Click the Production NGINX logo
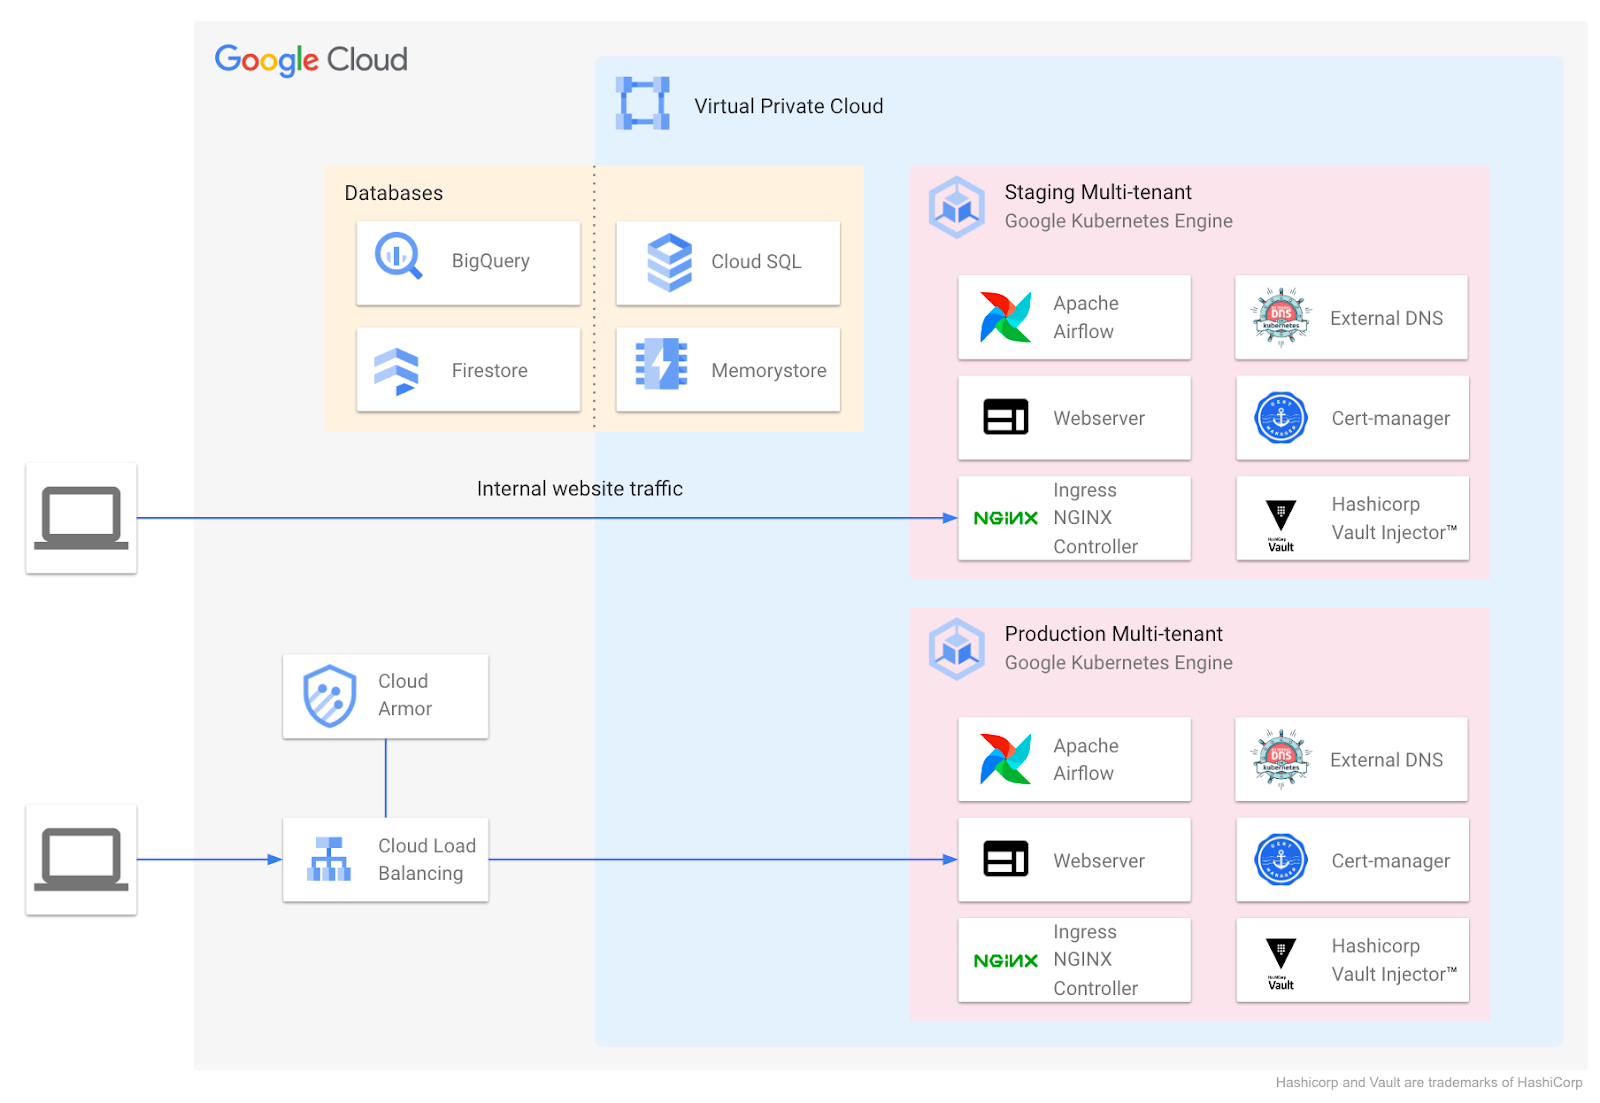 point(1005,960)
